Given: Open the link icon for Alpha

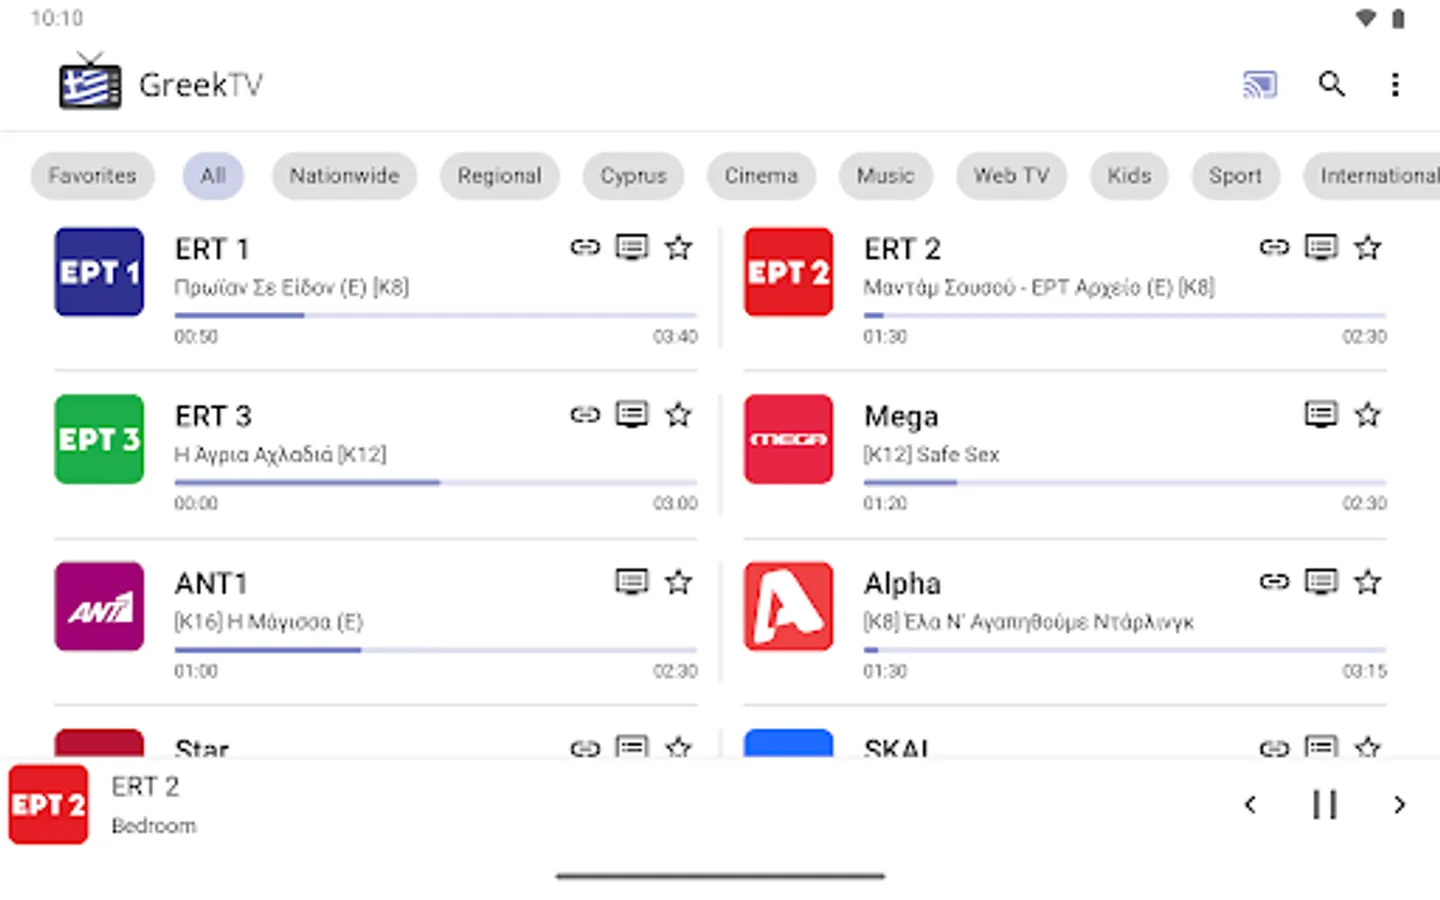Looking at the screenshot, I should [x=1274, y=581].
